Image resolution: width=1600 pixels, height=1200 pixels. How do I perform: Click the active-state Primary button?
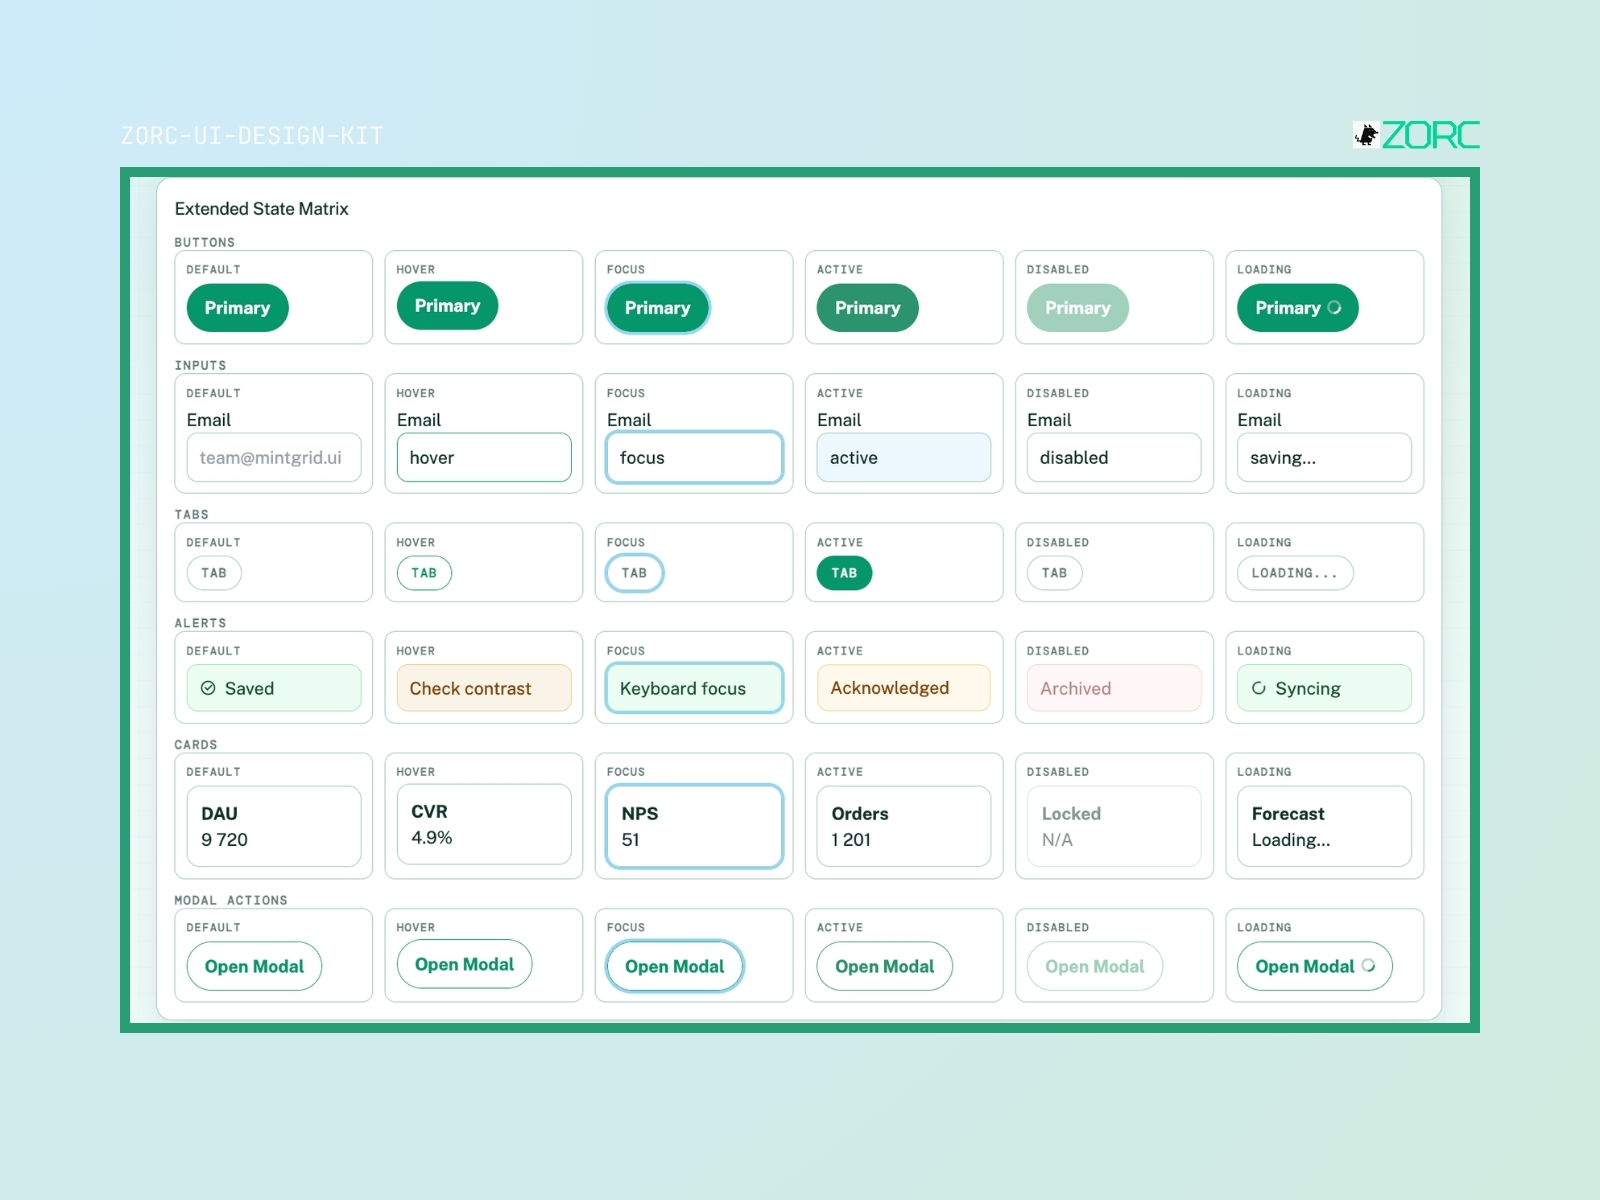coord(868,308)
